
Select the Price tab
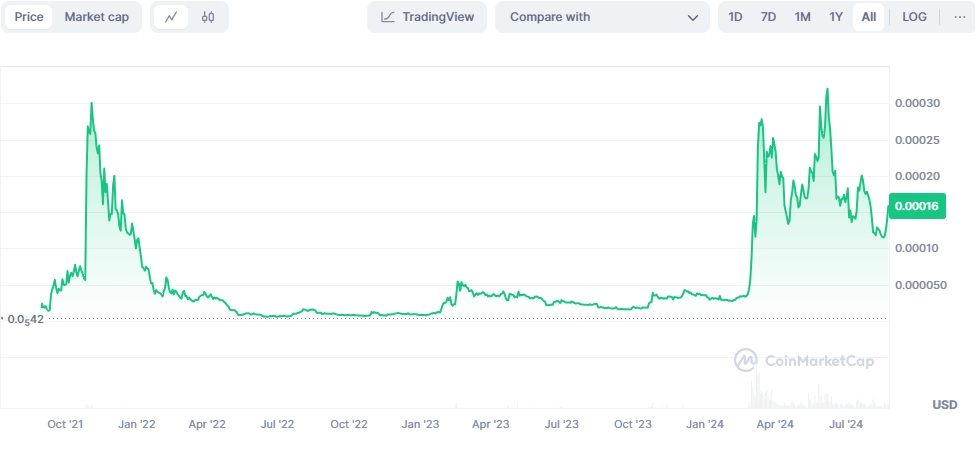tap(29, 17)
